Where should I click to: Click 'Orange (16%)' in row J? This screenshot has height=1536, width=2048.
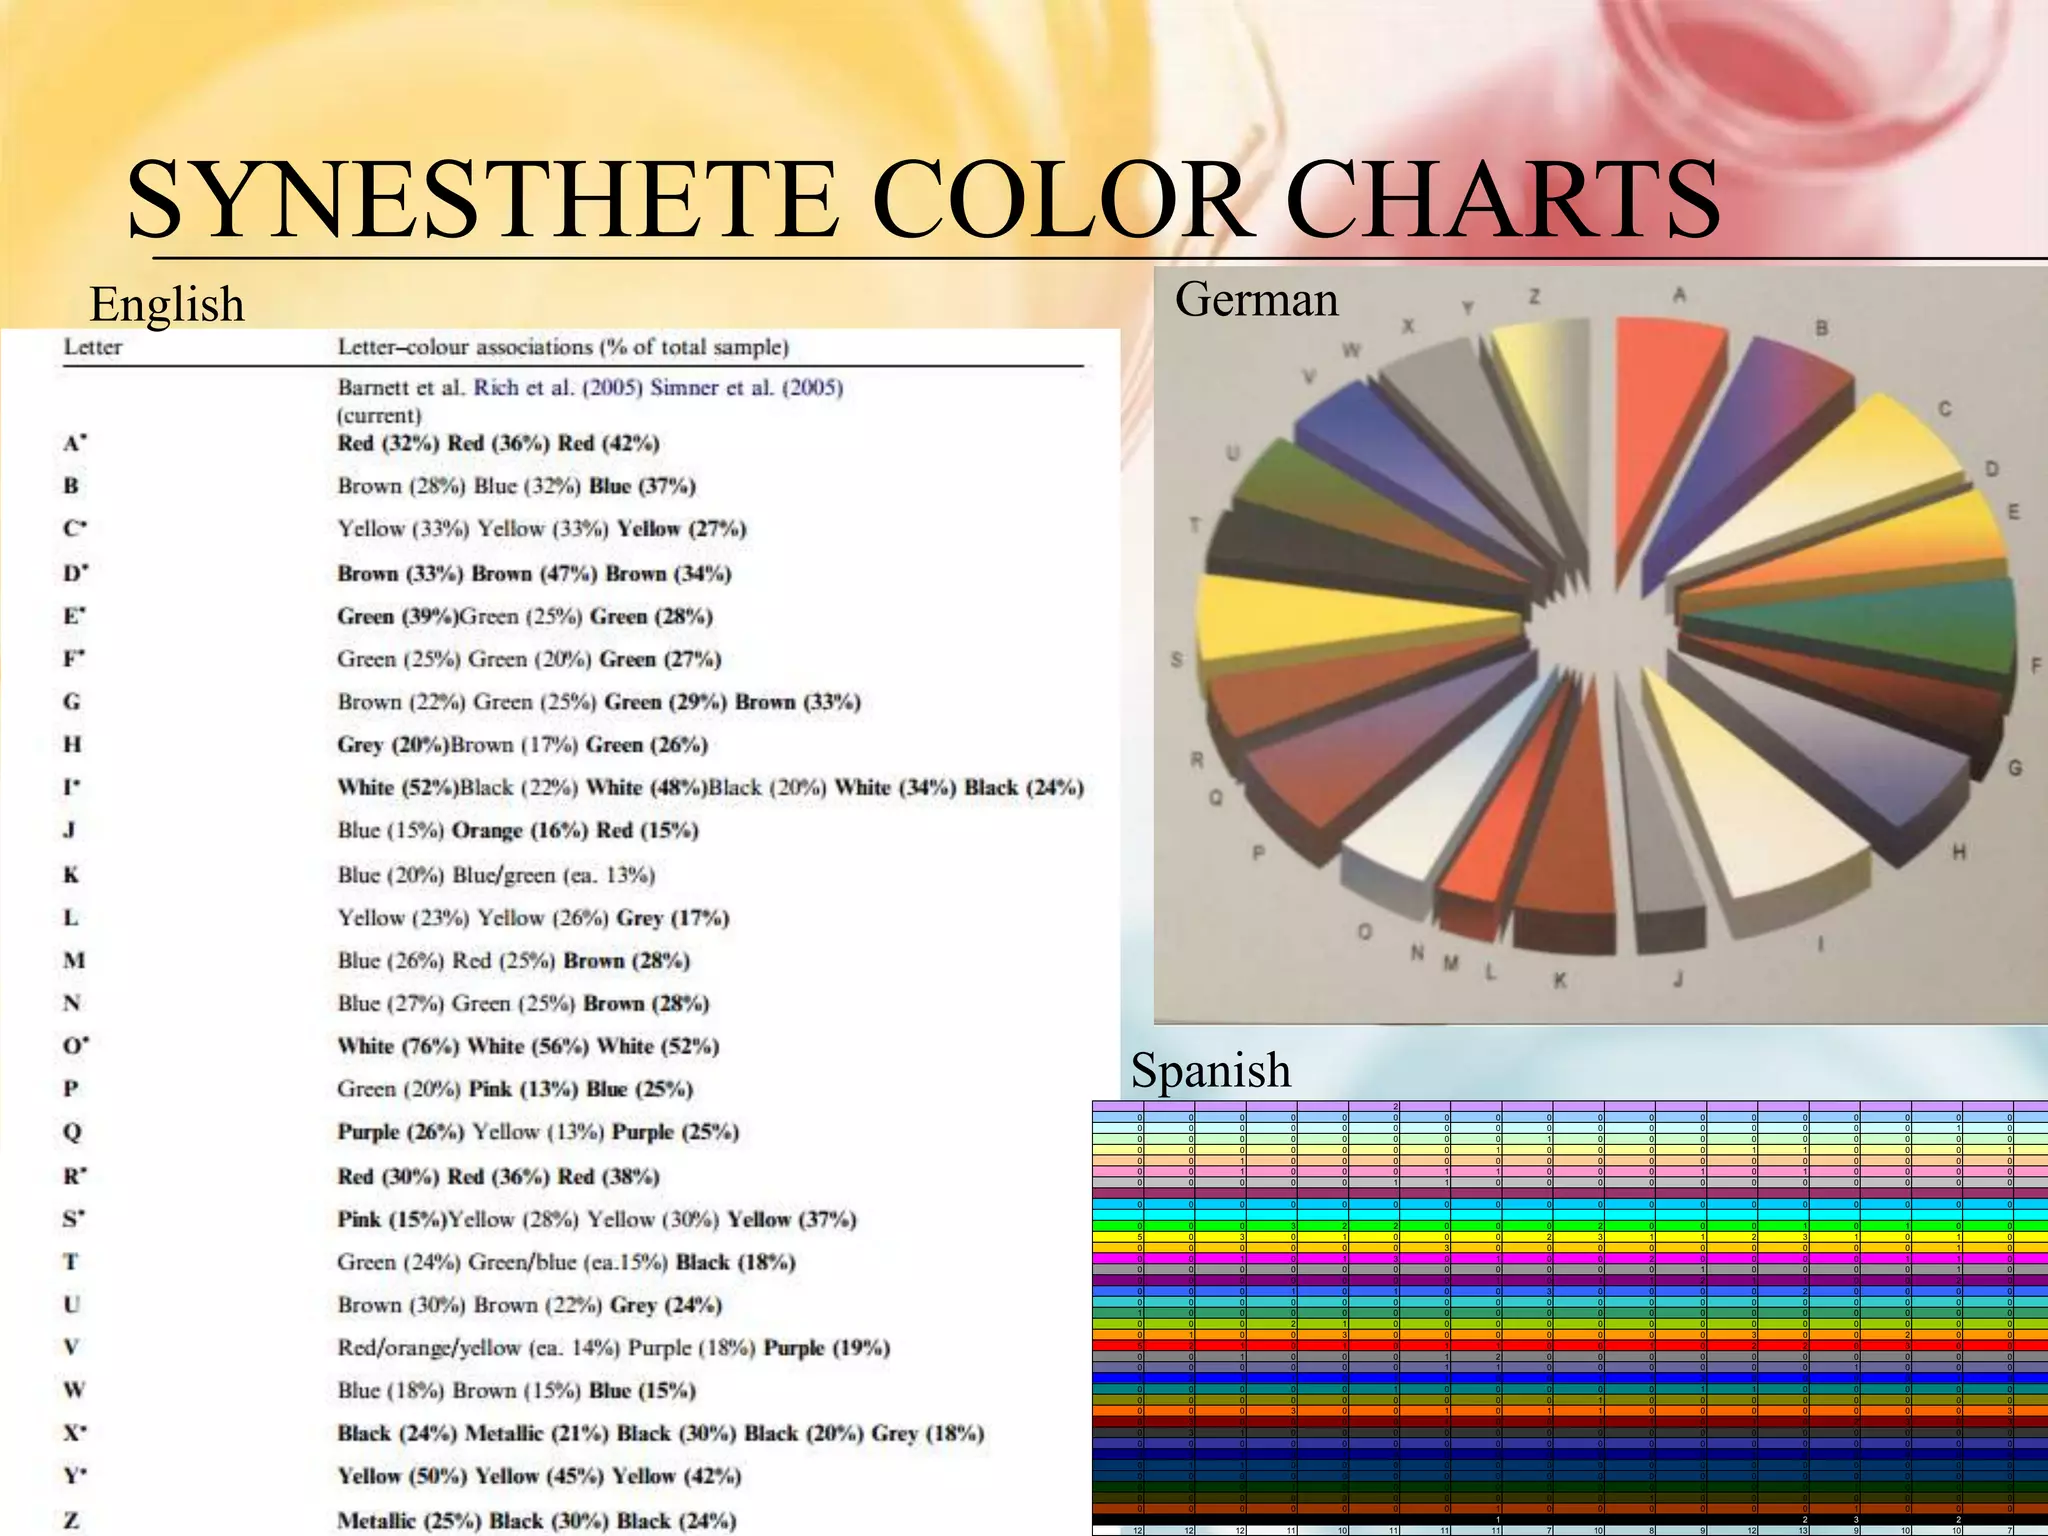(520, 831)
